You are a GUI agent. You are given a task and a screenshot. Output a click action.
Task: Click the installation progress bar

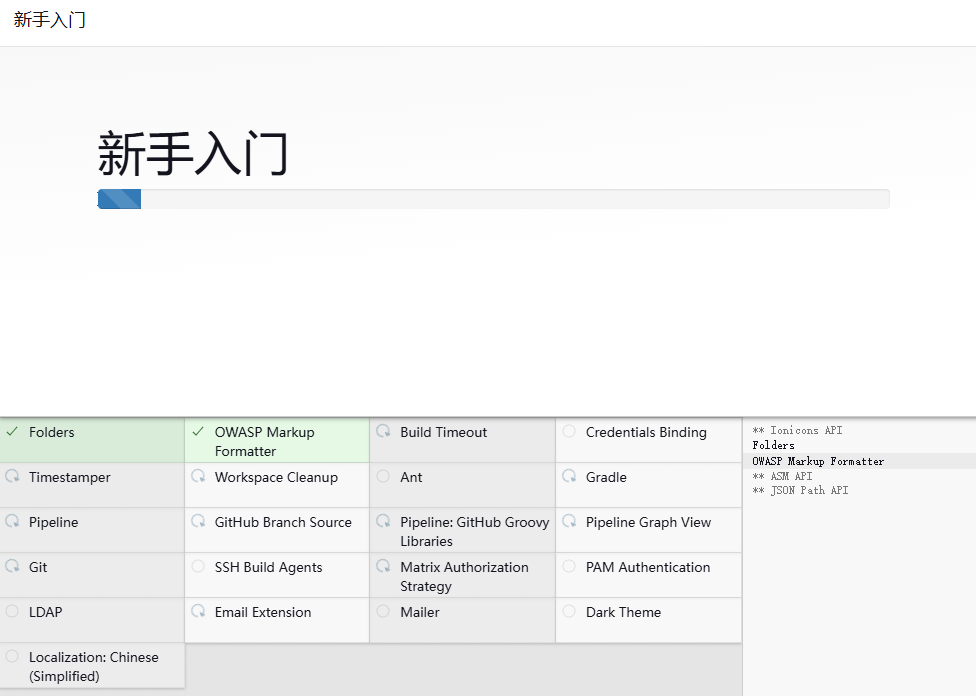coord(493,199)
